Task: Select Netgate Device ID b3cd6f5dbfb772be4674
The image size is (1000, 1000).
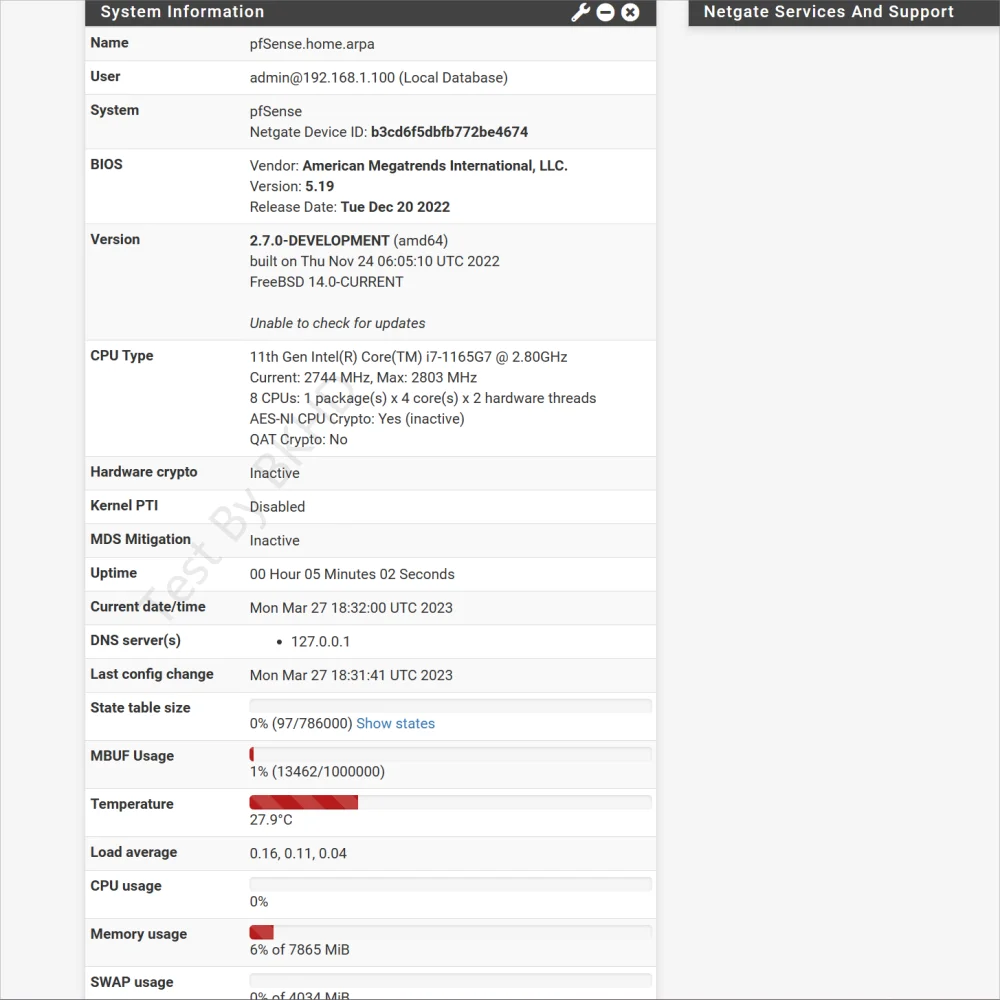Action: pos(450,132)
